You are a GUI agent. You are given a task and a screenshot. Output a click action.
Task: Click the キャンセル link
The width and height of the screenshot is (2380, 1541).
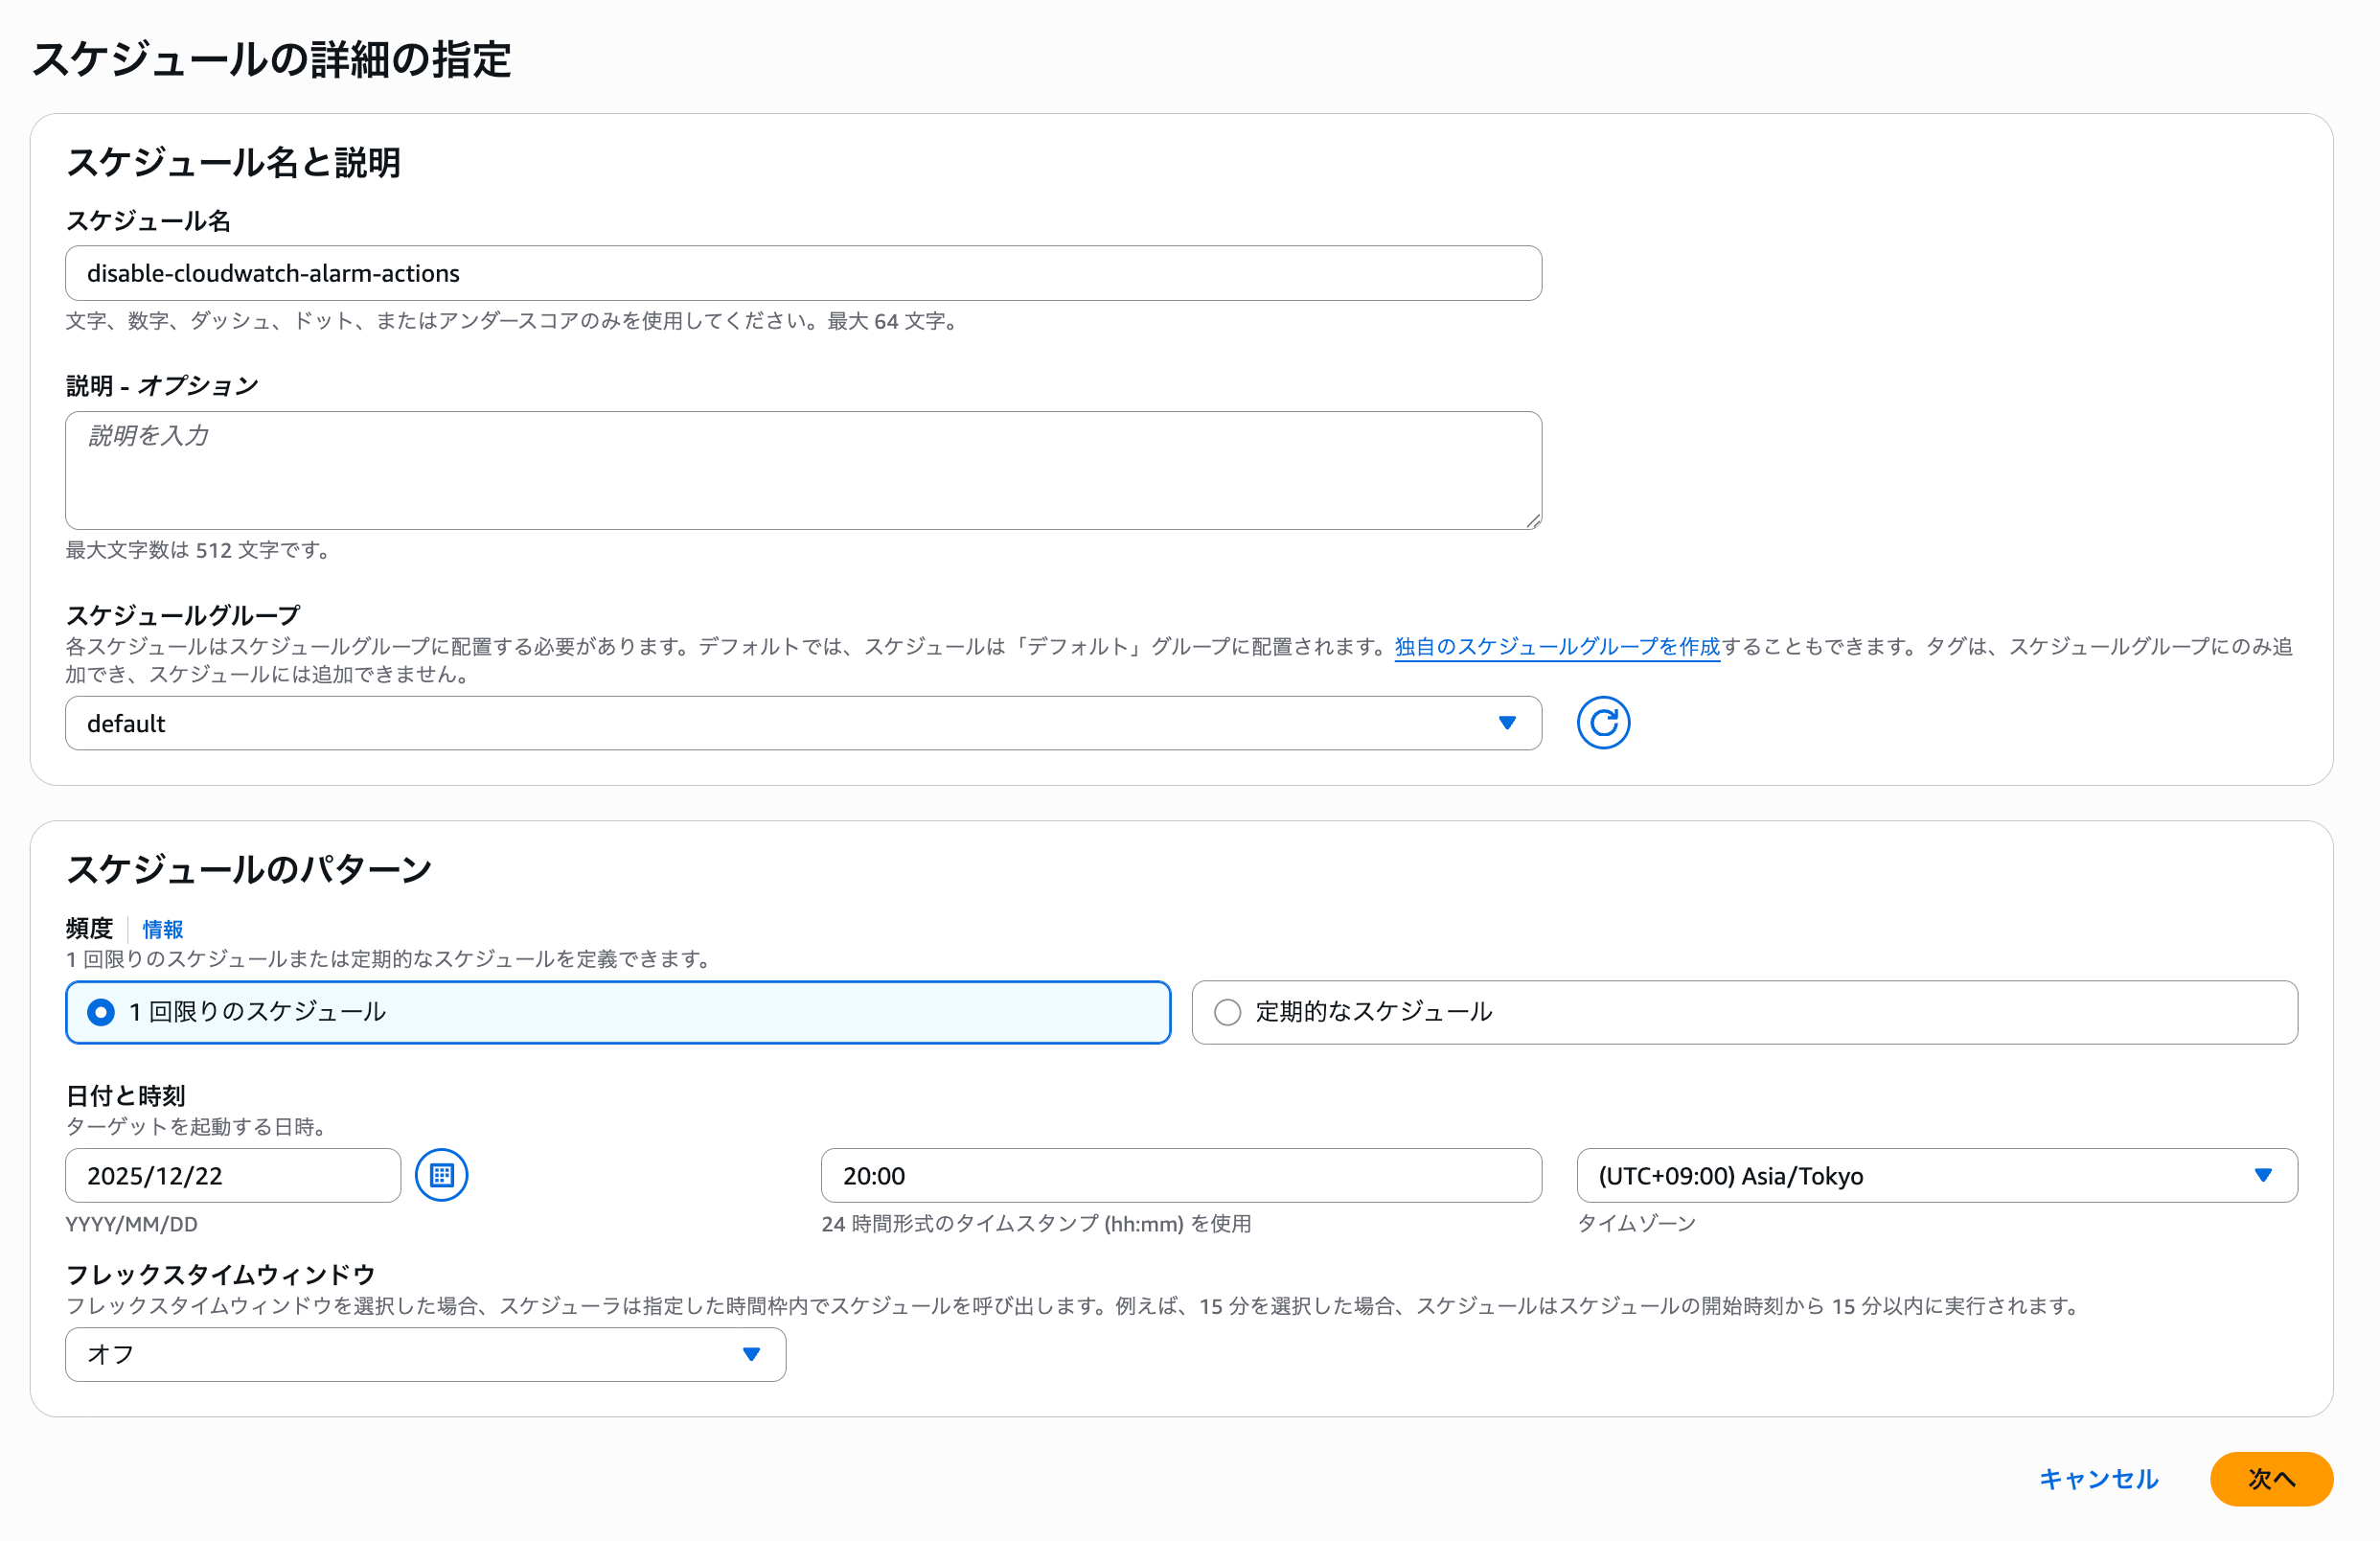pyautogui.click(x=2097, y=1479)
